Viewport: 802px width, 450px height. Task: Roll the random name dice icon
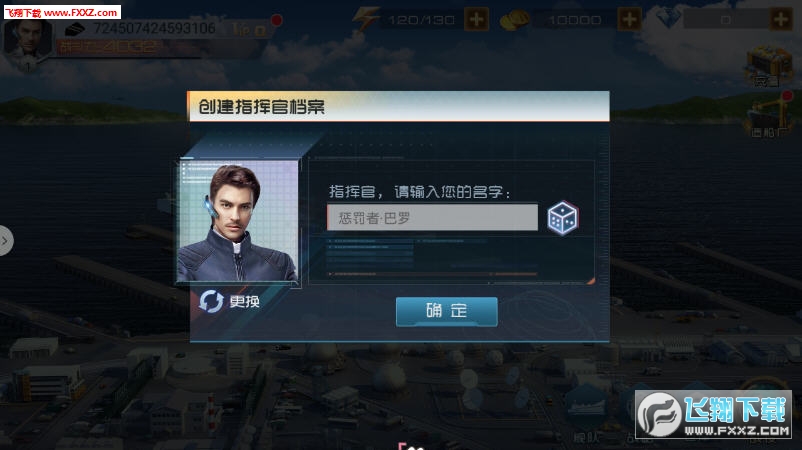click(563, 218)
